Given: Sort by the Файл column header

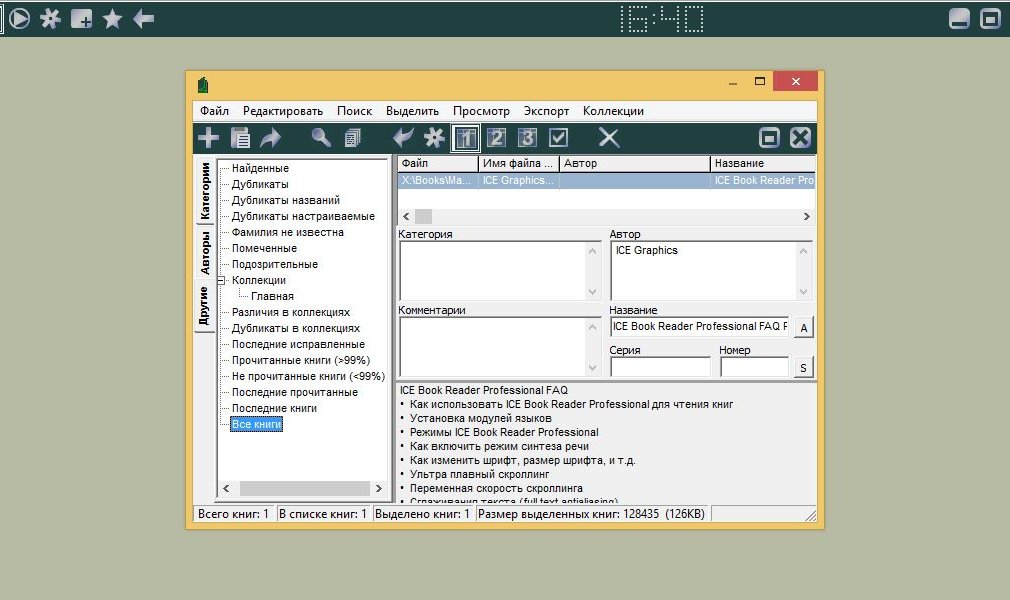Looking at the screenshot, I should (x=438, y=164).
